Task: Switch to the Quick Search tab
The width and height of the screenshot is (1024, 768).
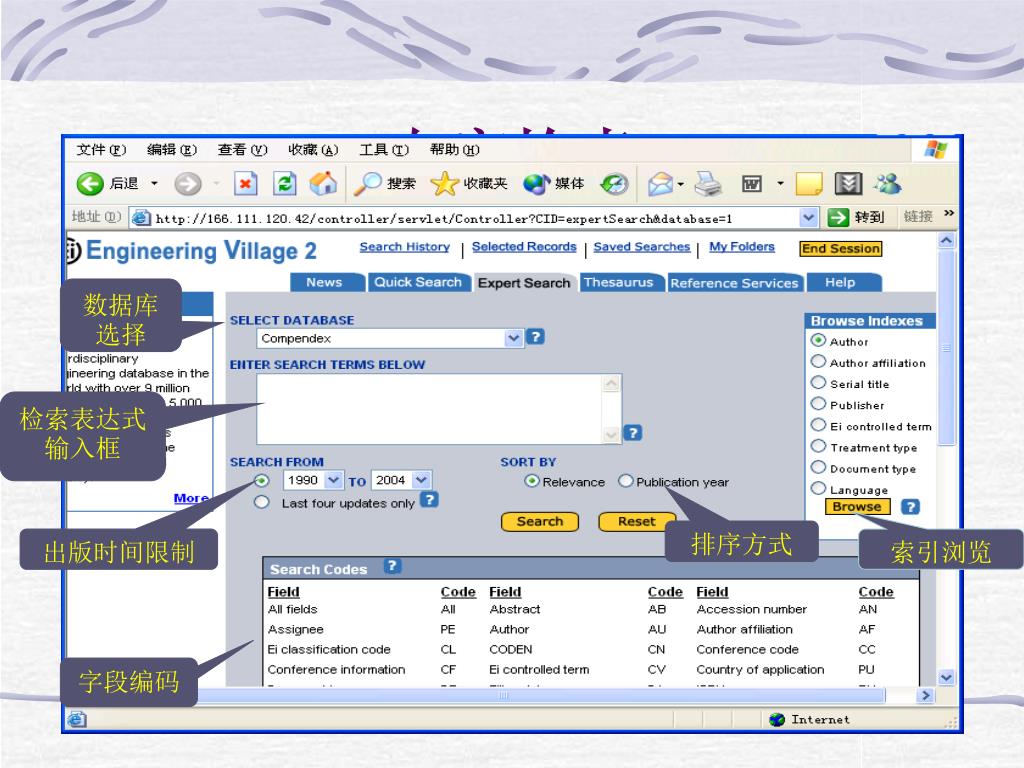Action: coord(418,282)
